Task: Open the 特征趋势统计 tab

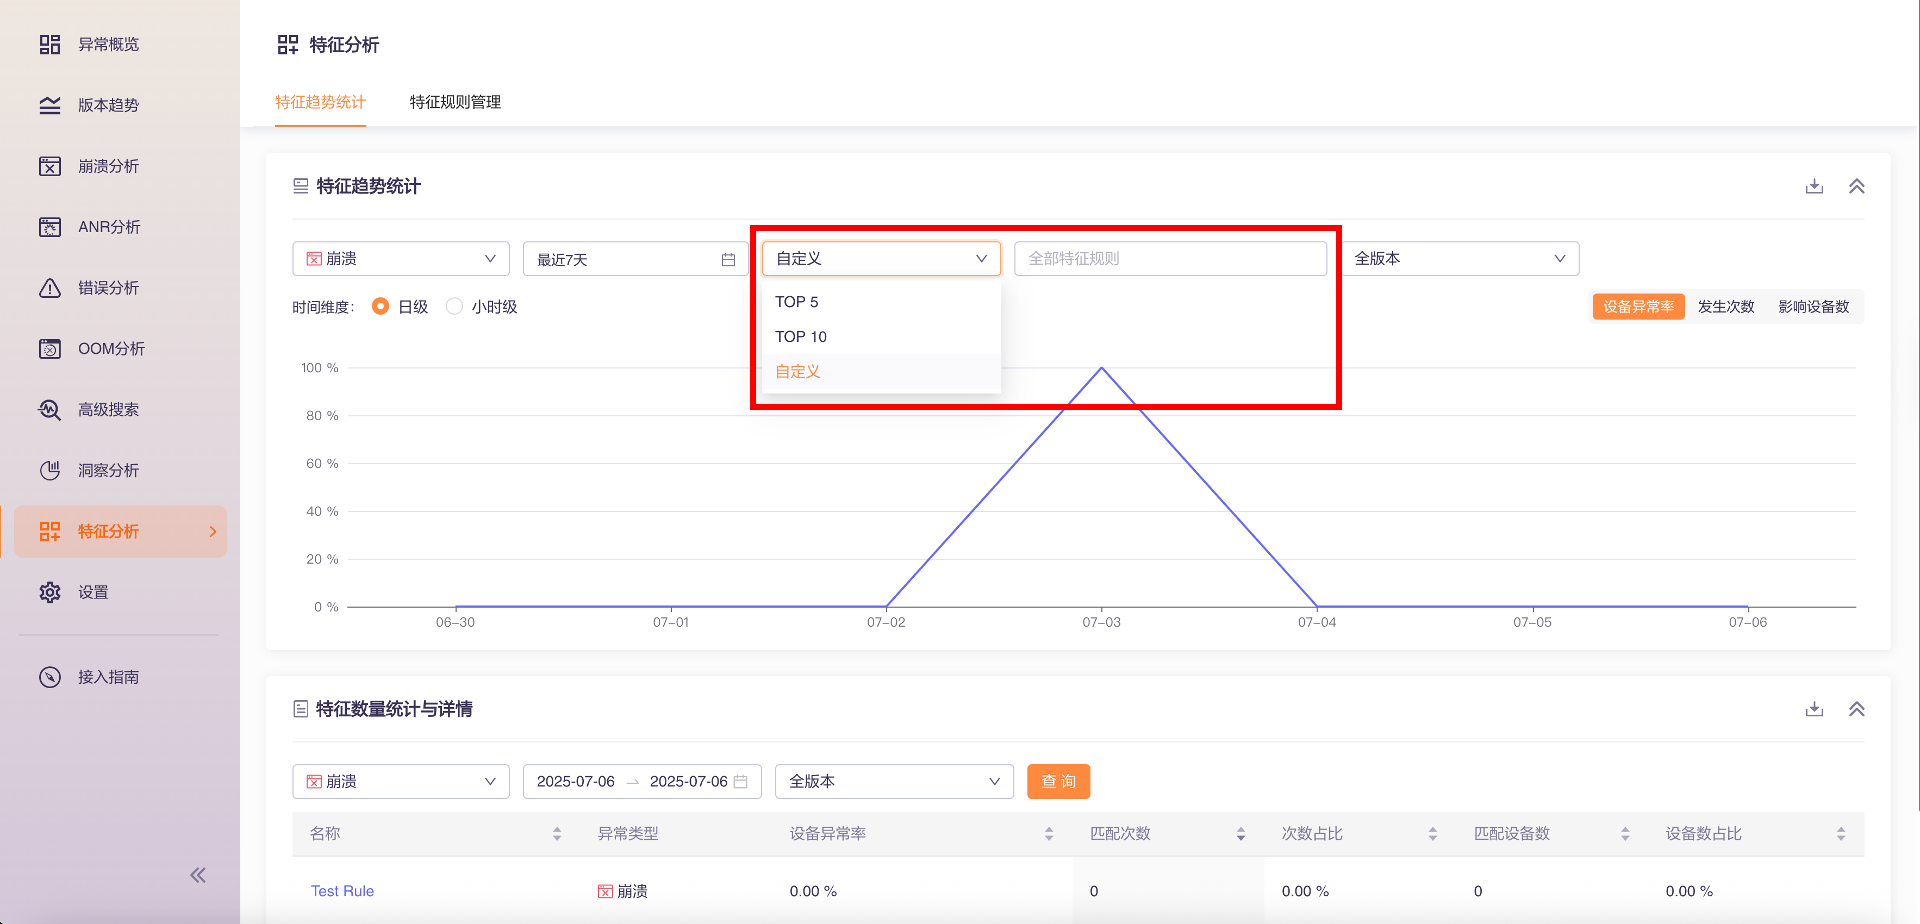Action: 320,102
